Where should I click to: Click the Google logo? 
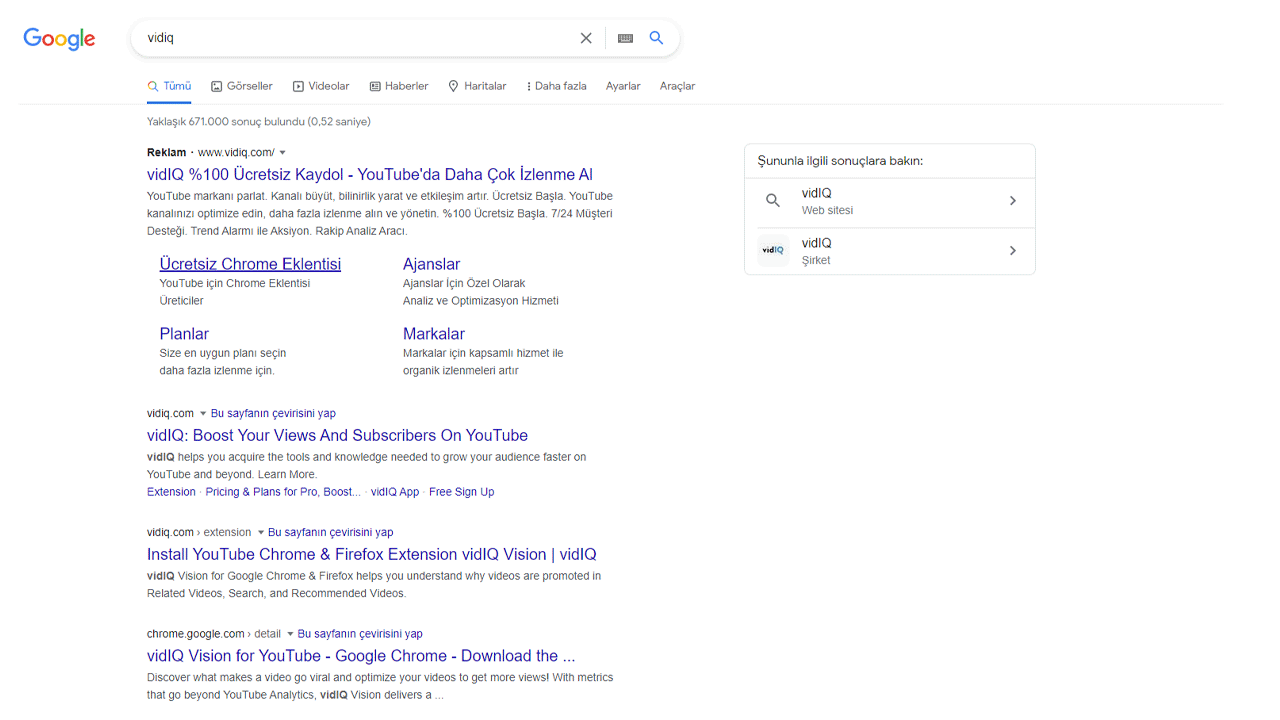[59, 38]
